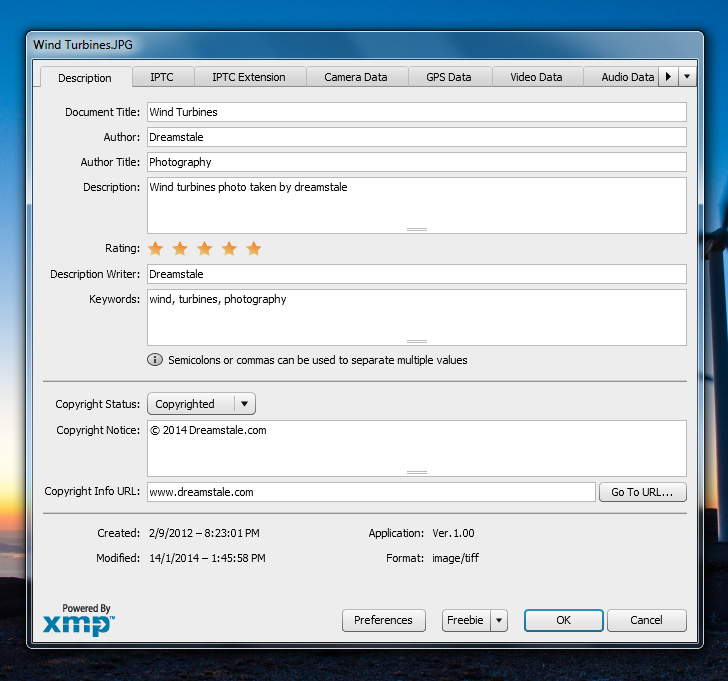Image resolution: width=728 pixels, height=681 pixels.
Task: Open the Camera Data tab
Action: coord(355,77)
